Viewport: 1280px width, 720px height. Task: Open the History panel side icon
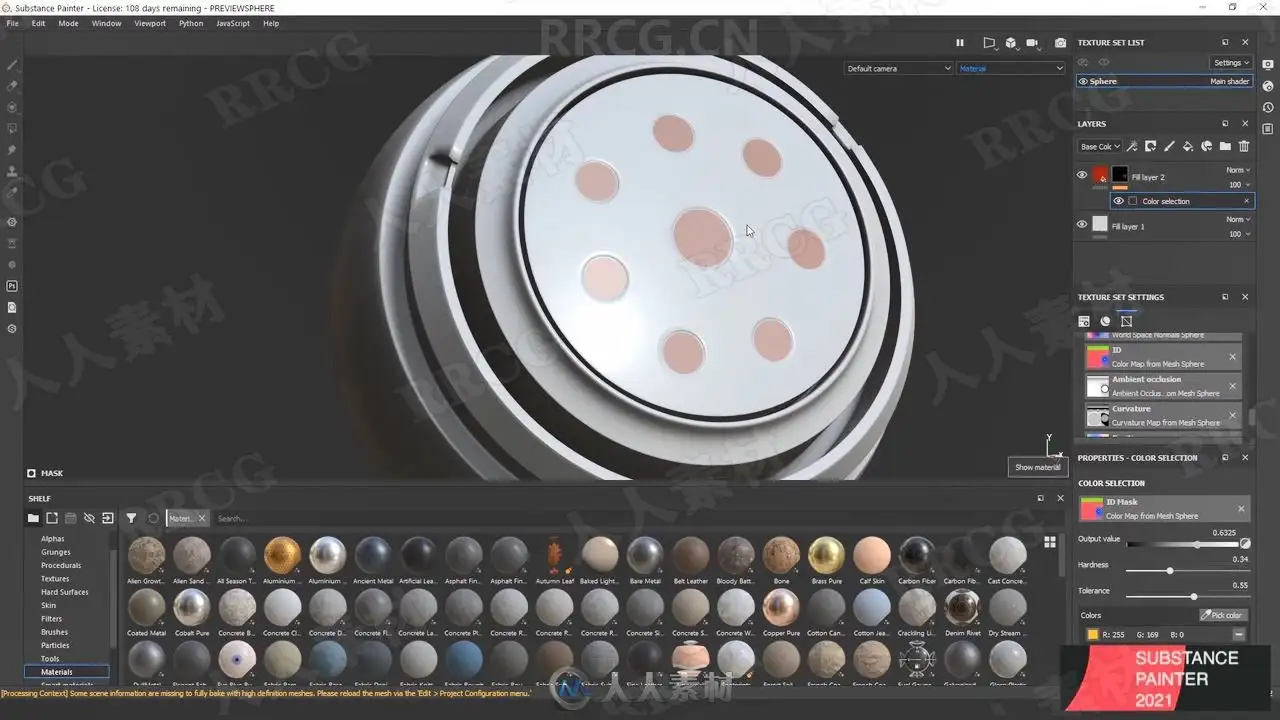(x=1268, y=107)
